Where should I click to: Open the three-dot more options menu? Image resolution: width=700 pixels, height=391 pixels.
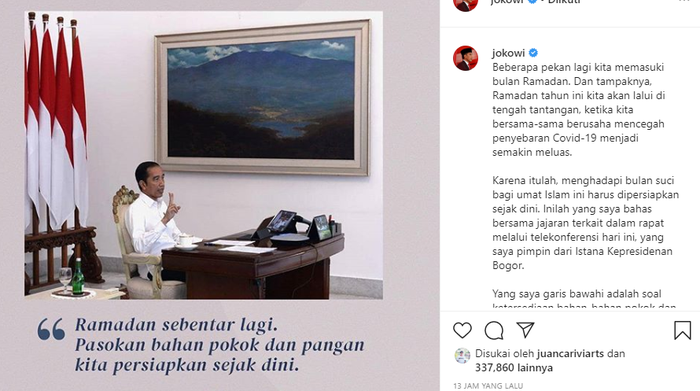pyautogui.click(x=683, y=1)
